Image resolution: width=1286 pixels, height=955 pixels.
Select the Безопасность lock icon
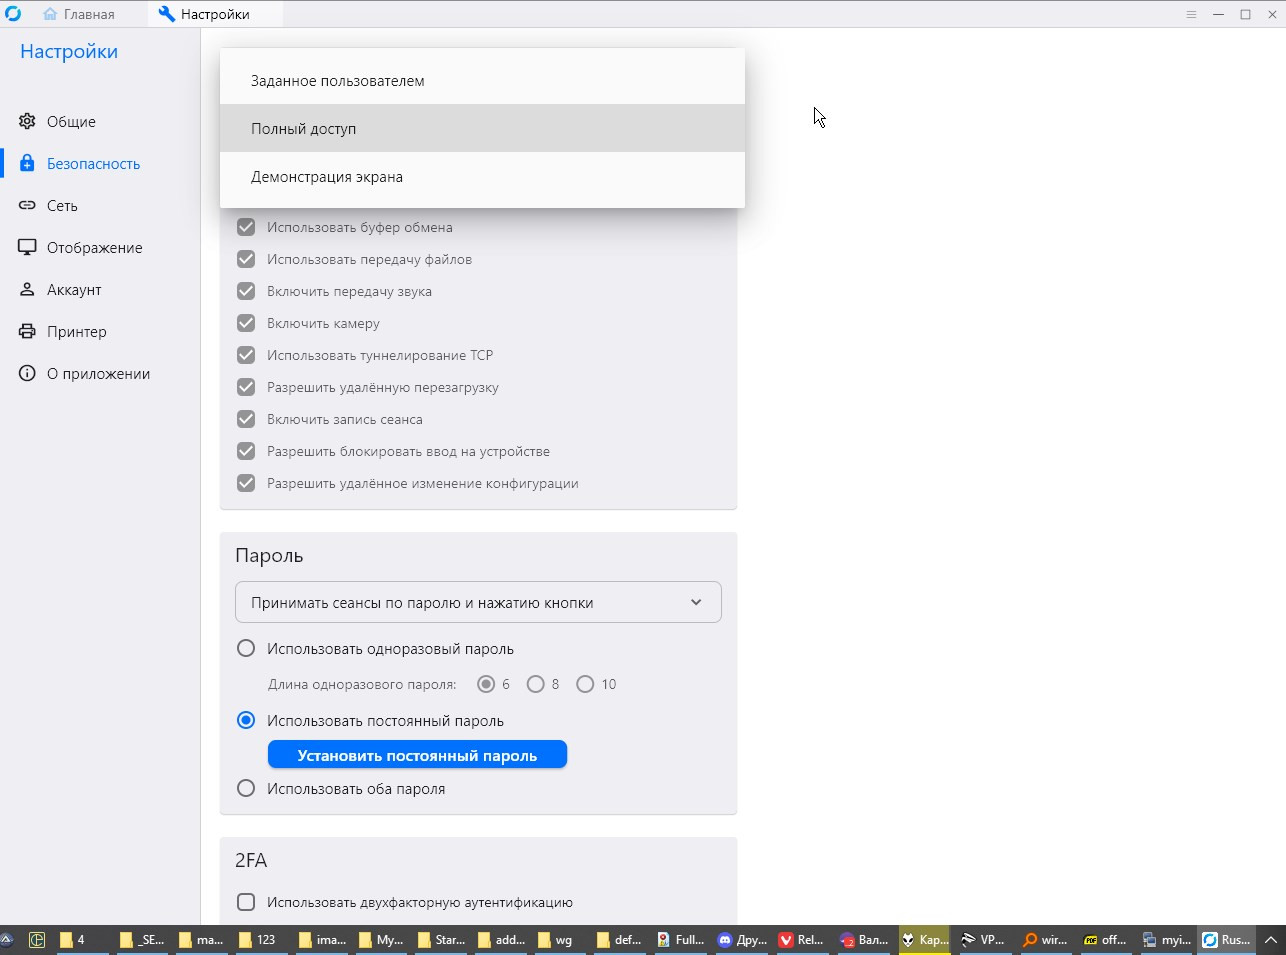pos(27,164)
